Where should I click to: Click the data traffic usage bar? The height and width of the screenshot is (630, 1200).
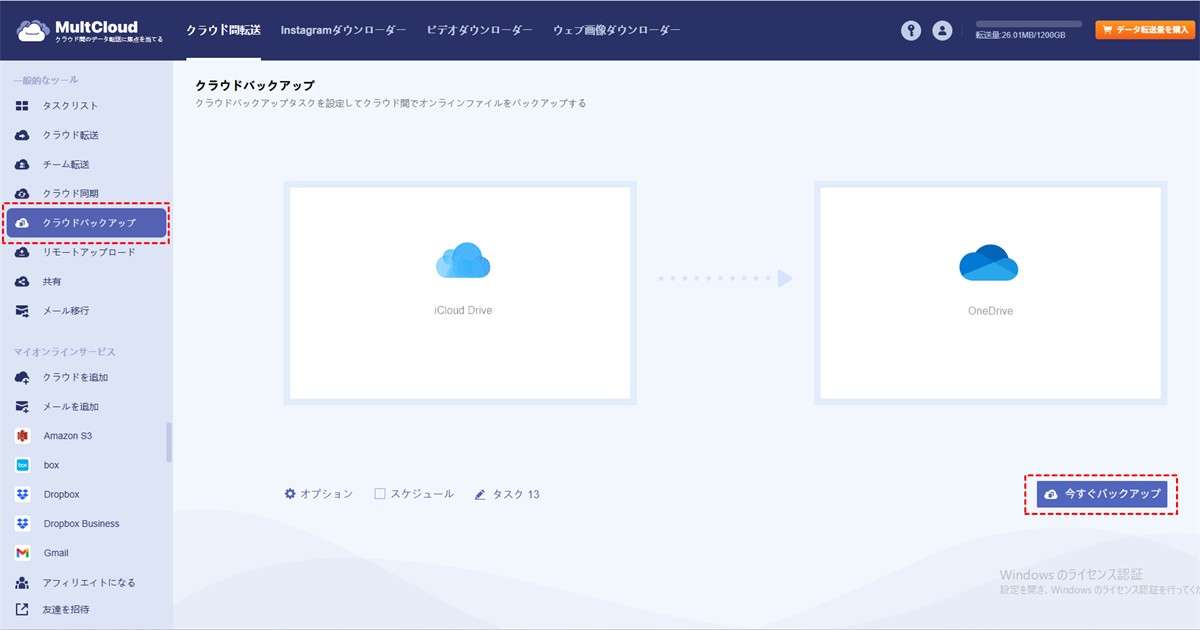point(1028,23)
